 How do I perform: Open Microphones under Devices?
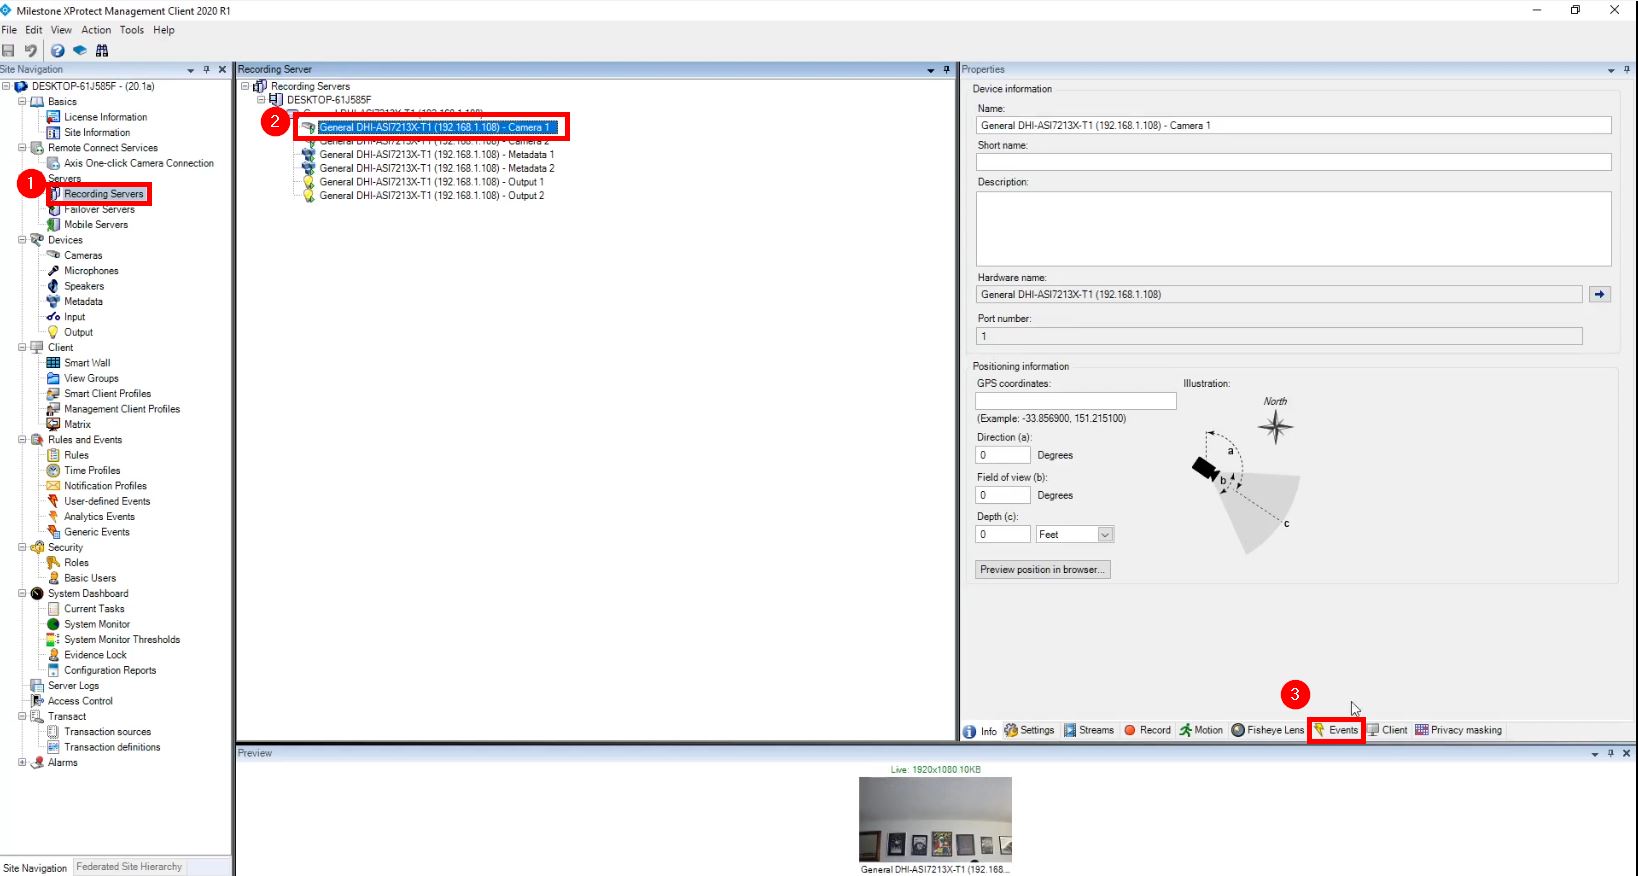91,271
